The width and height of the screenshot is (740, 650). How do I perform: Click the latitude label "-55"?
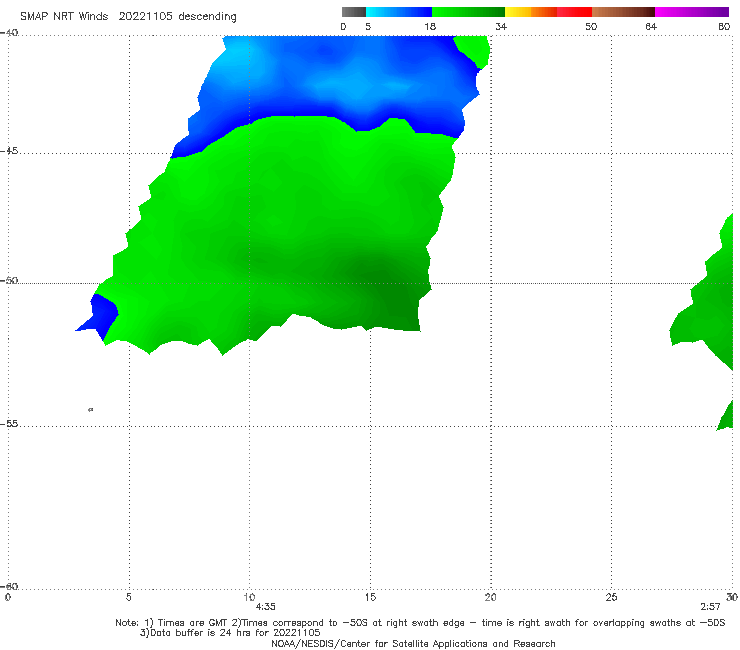[9, 424]
